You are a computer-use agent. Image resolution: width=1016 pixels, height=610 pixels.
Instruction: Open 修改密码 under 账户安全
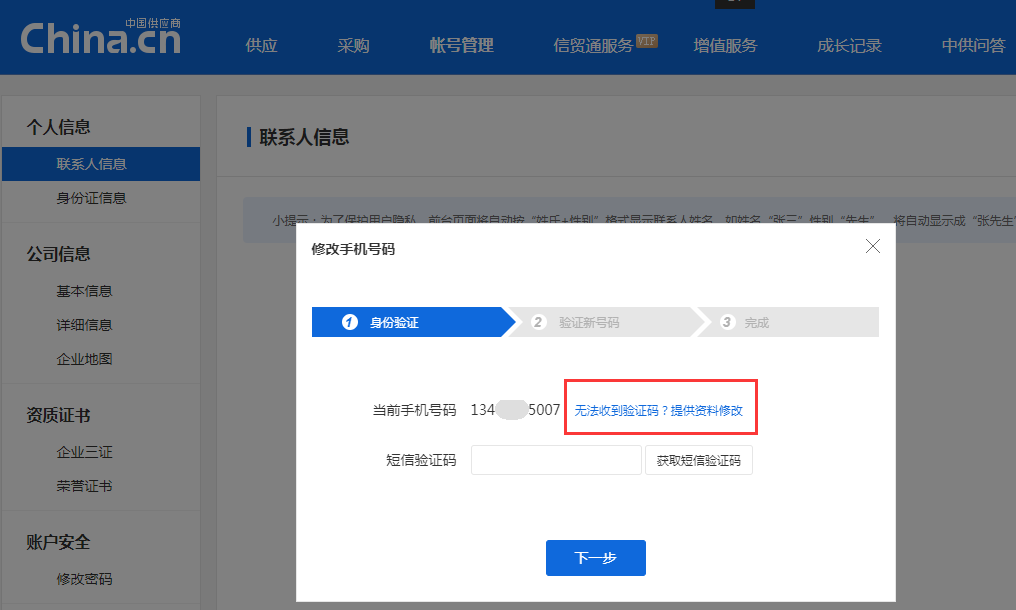click(x=84, y=579)
